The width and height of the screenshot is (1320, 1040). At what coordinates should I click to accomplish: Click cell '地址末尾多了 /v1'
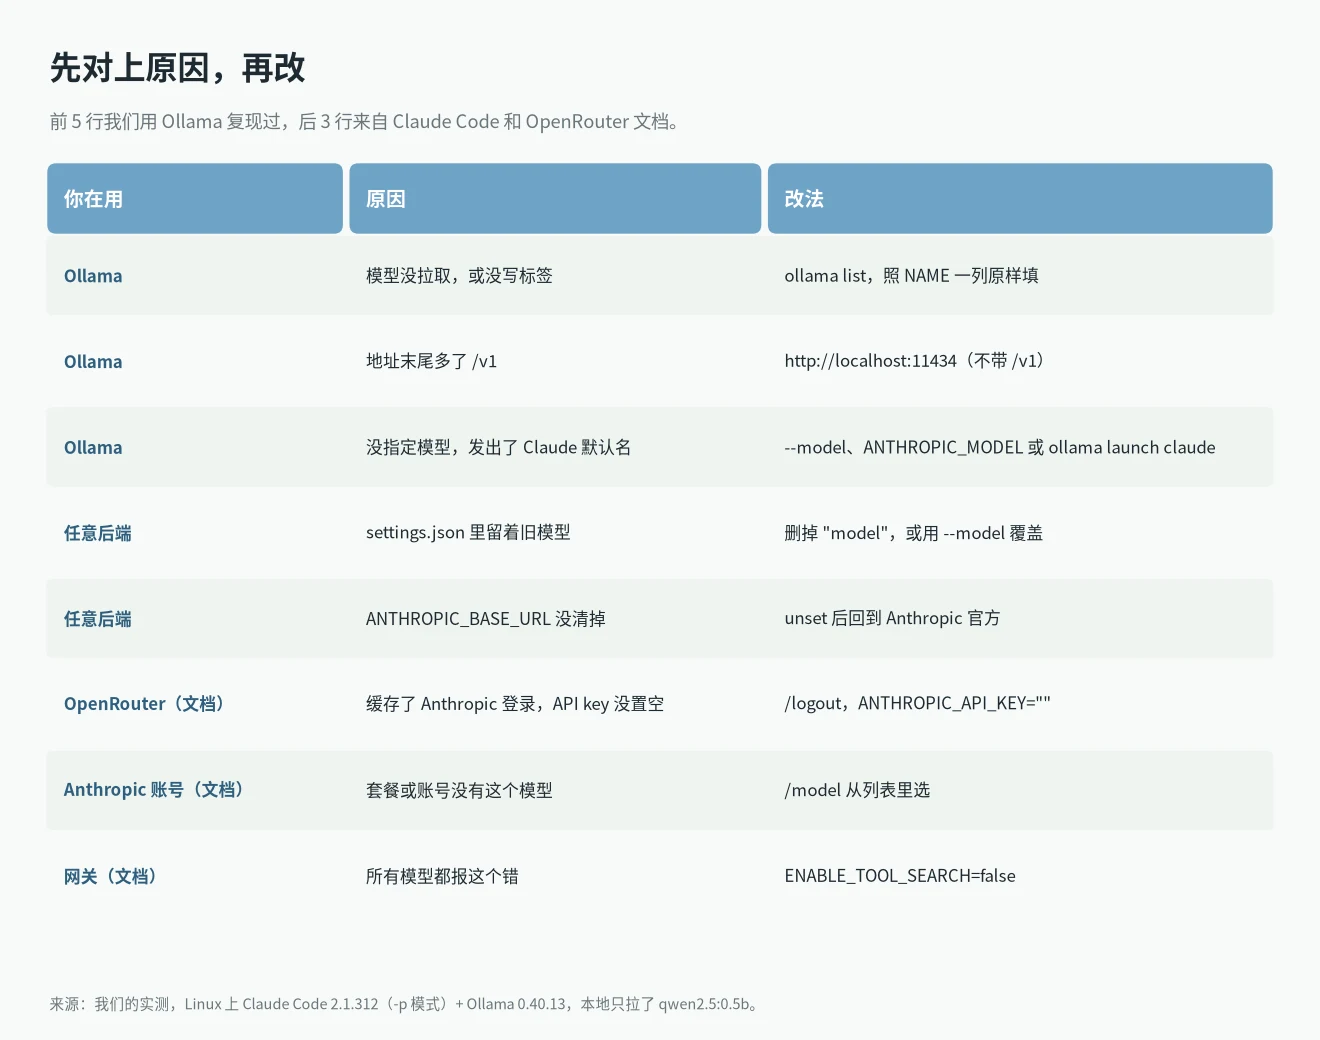click(x=431, y=362)
